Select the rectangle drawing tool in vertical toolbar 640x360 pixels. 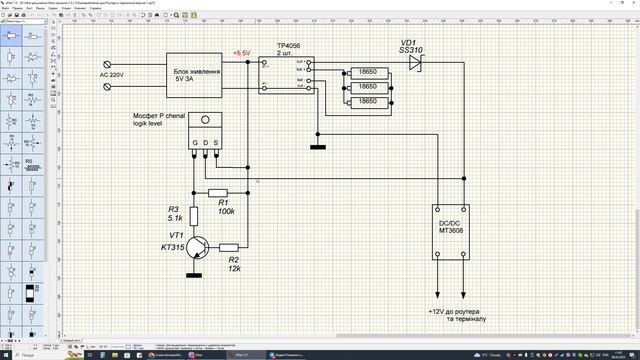tap(53, 28)
